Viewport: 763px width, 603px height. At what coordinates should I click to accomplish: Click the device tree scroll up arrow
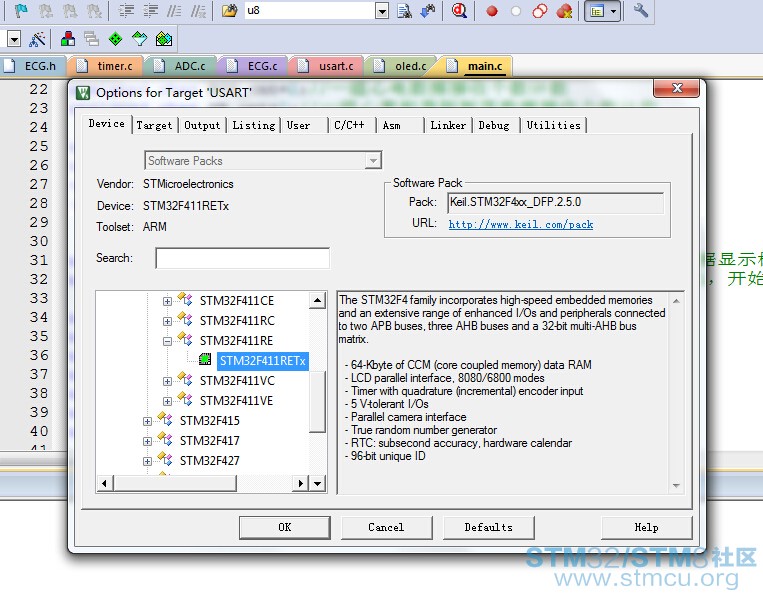(317, 301)
